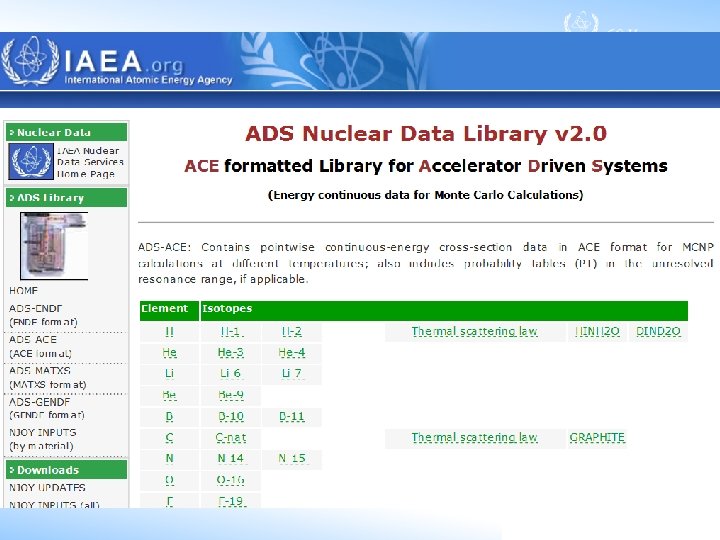
Task: Click the B element link
Action: [169, 416]
